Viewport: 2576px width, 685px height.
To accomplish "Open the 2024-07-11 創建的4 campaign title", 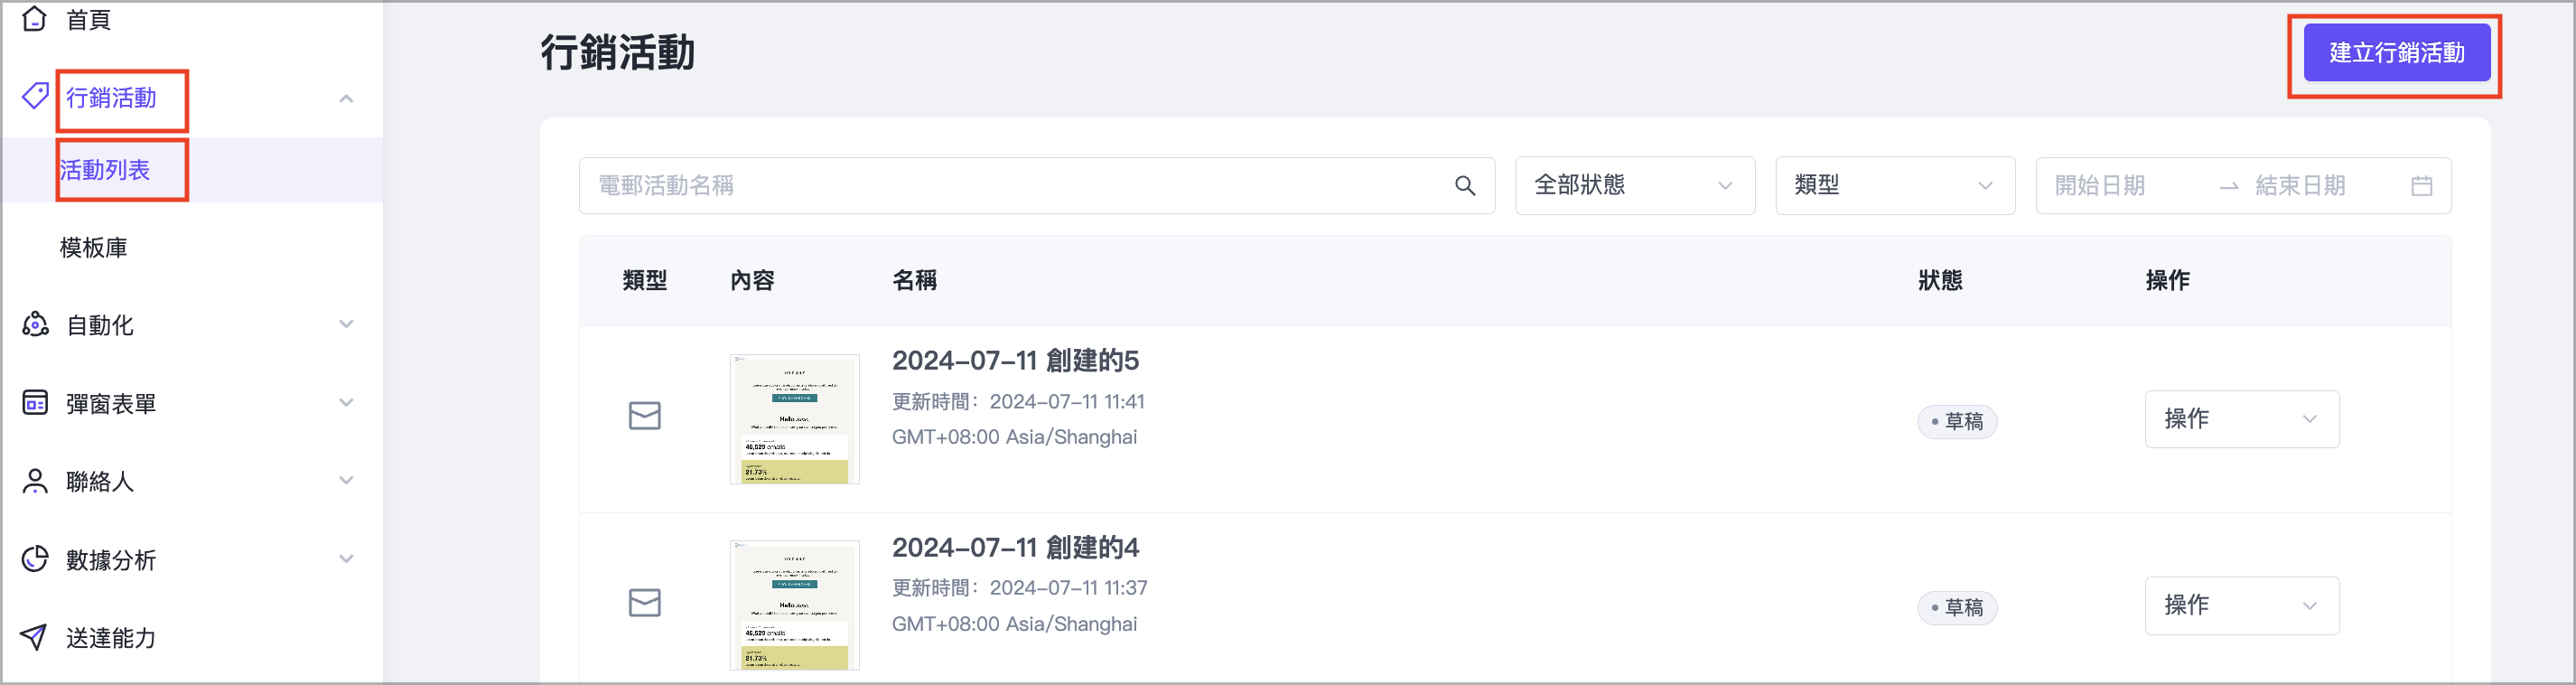I will [x=1015, y=547].
